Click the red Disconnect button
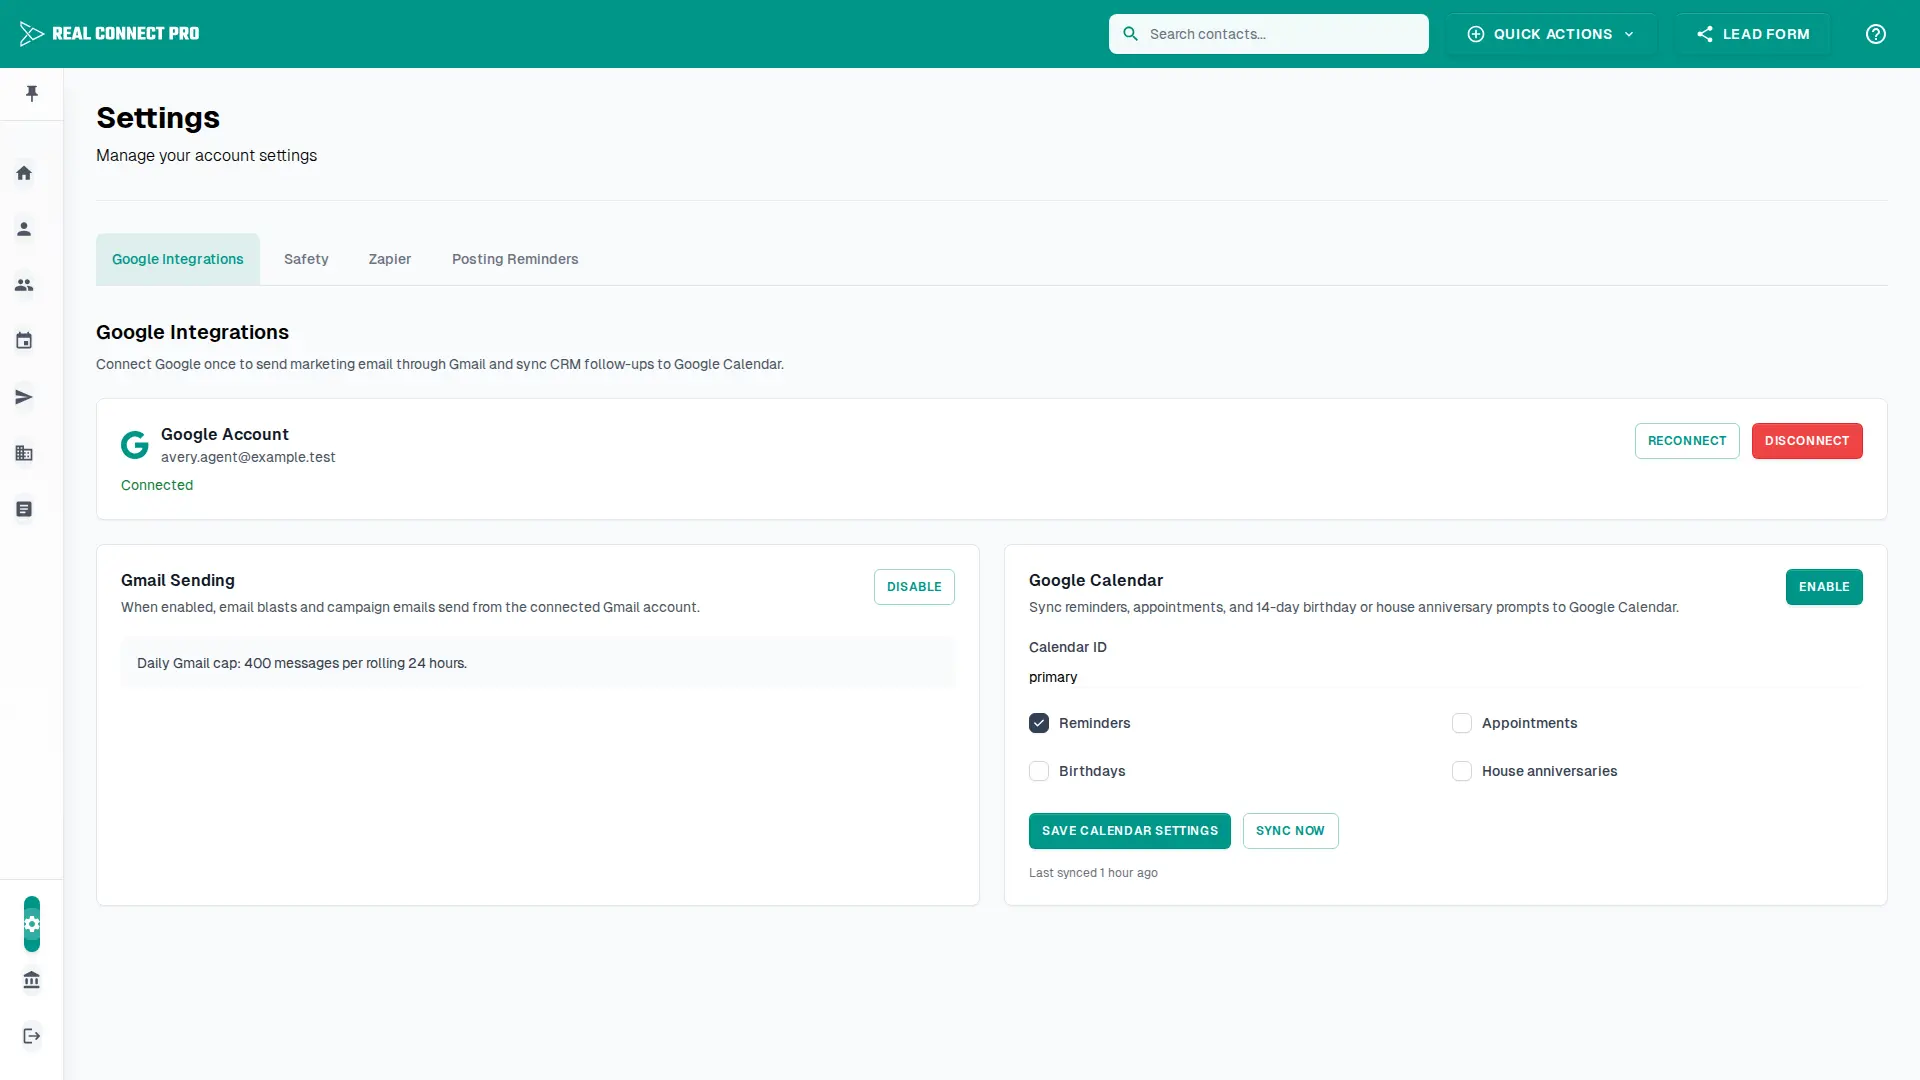 click(1807, 441)
